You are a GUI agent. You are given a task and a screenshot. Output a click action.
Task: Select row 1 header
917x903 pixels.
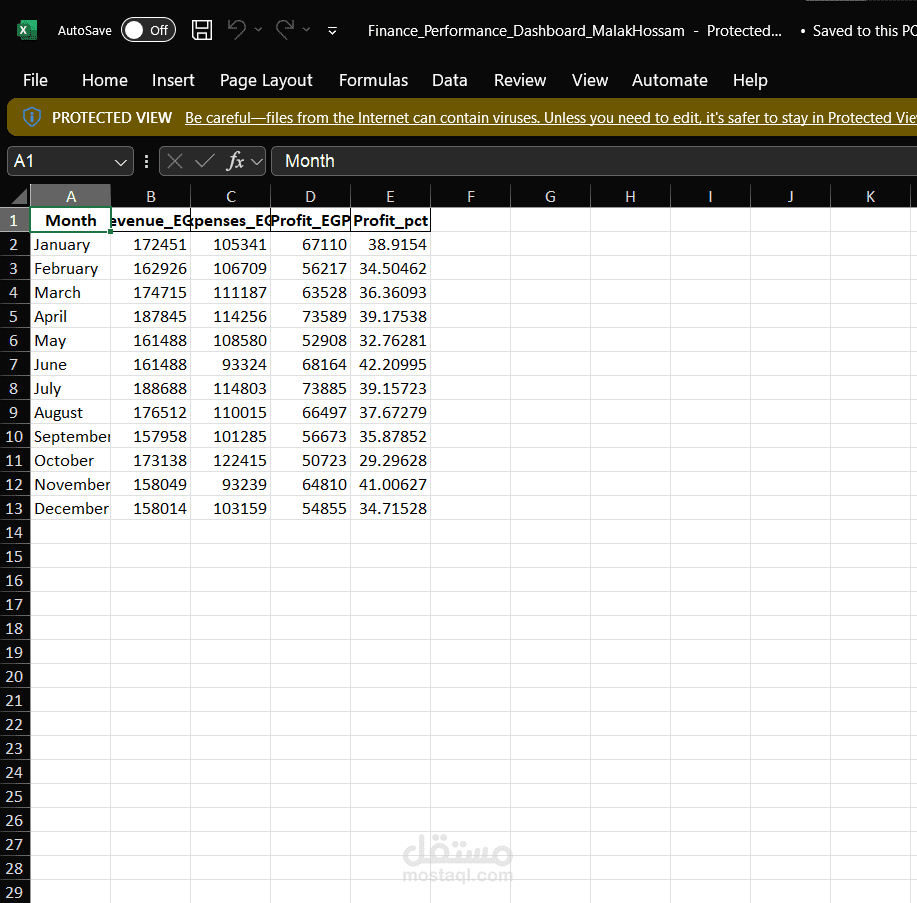tap(15, 220)
